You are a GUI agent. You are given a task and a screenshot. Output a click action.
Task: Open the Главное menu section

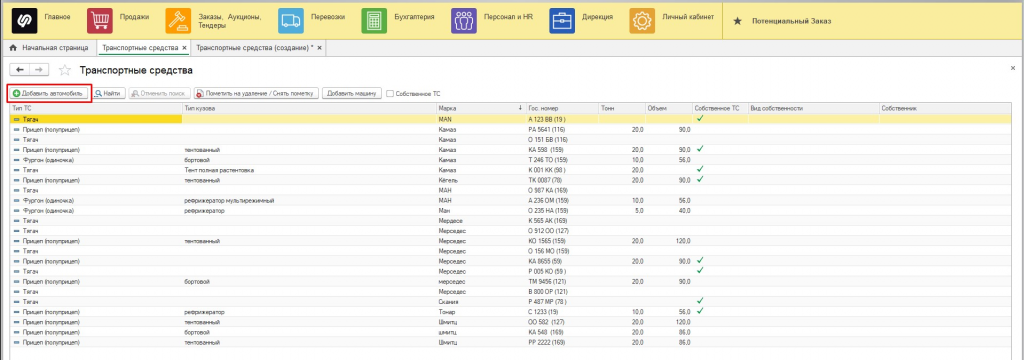tap(57, 16)
